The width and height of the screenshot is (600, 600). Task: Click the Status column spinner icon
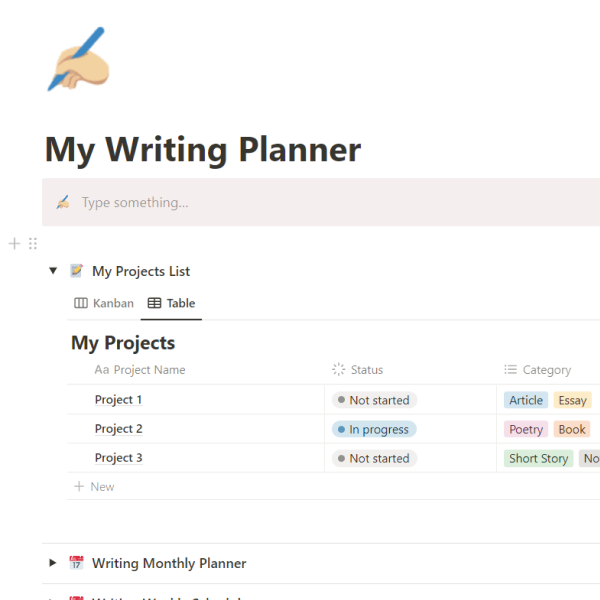338,370
